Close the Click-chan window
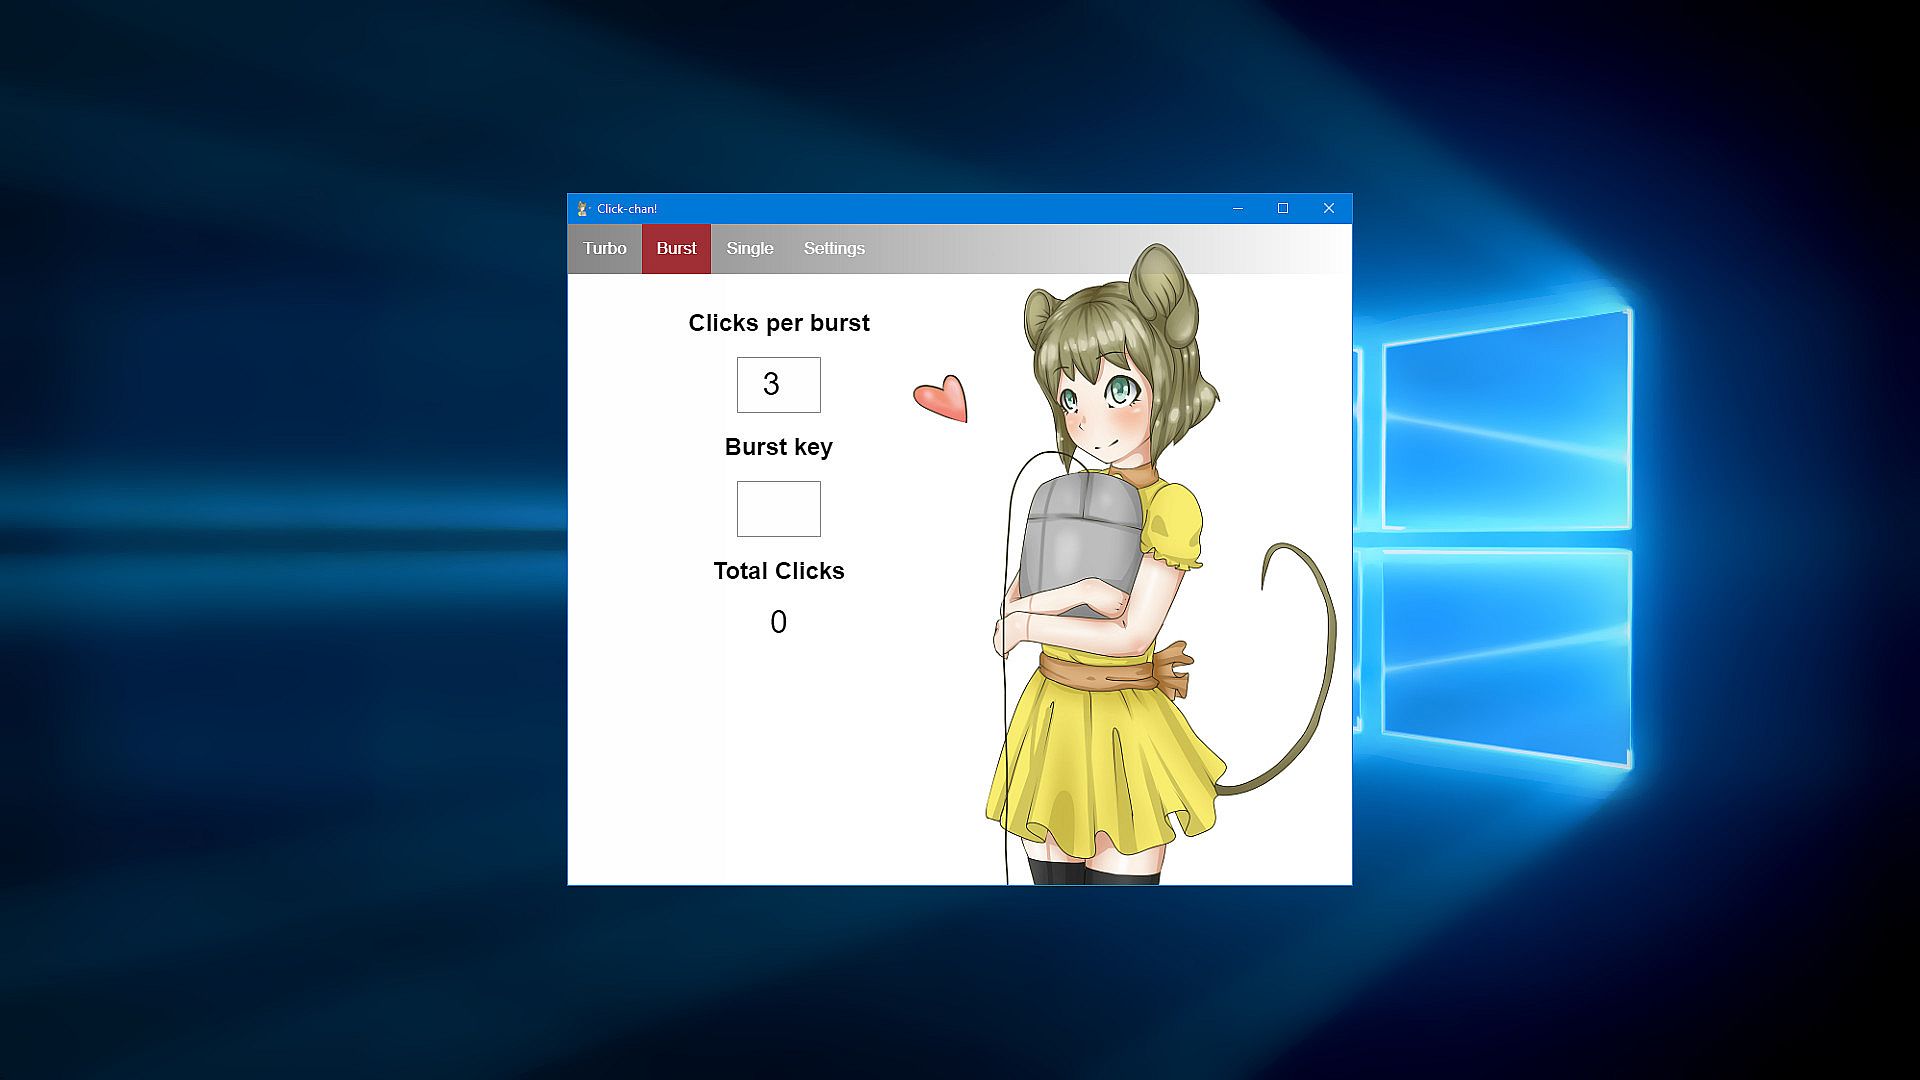This screenshot has width=1920, height=1080. click(x=1328, y=209)
